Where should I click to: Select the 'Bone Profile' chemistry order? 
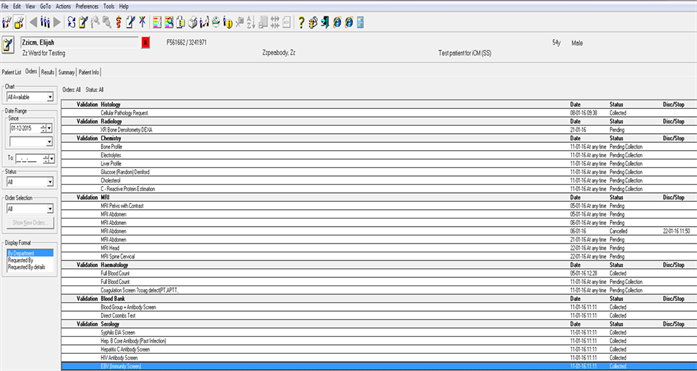(379, 147)
